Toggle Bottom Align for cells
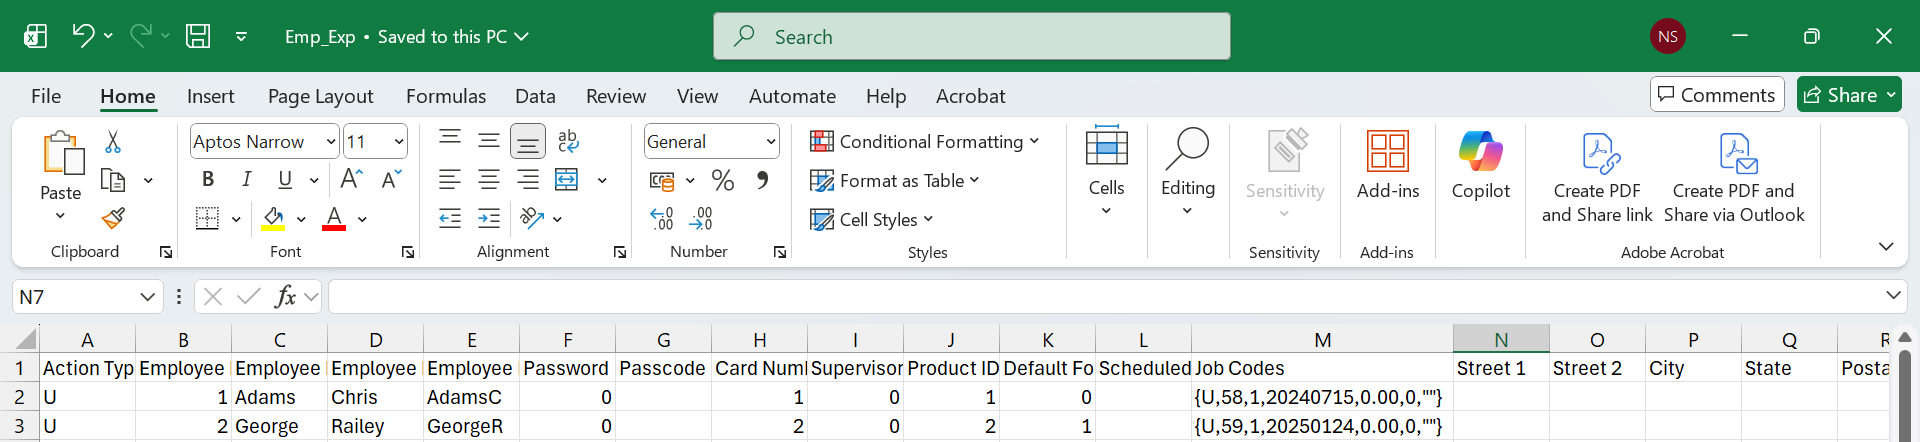 527,142
